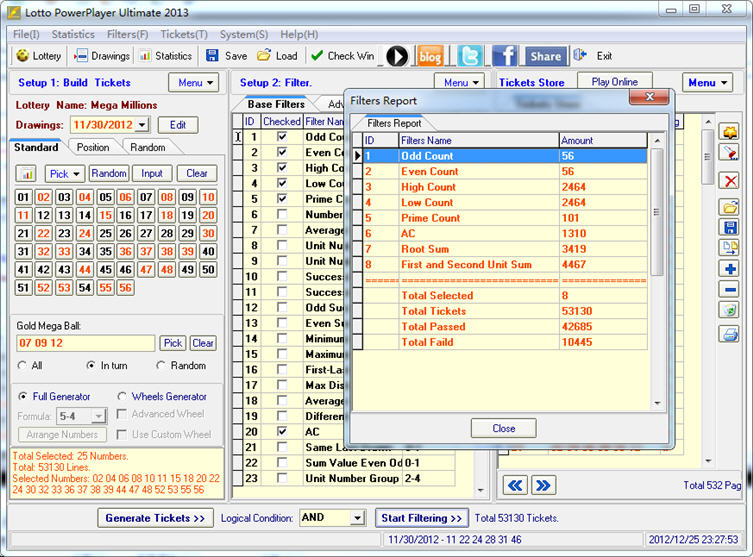Click the recycle bin icon in Tickets Store sidebar
This screenshot has width=753, height=557.
(730, 310)
